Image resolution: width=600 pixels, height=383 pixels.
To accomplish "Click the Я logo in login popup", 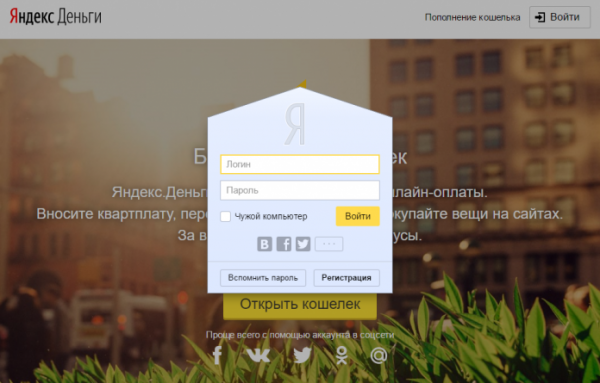I will [x=295, y=124].
